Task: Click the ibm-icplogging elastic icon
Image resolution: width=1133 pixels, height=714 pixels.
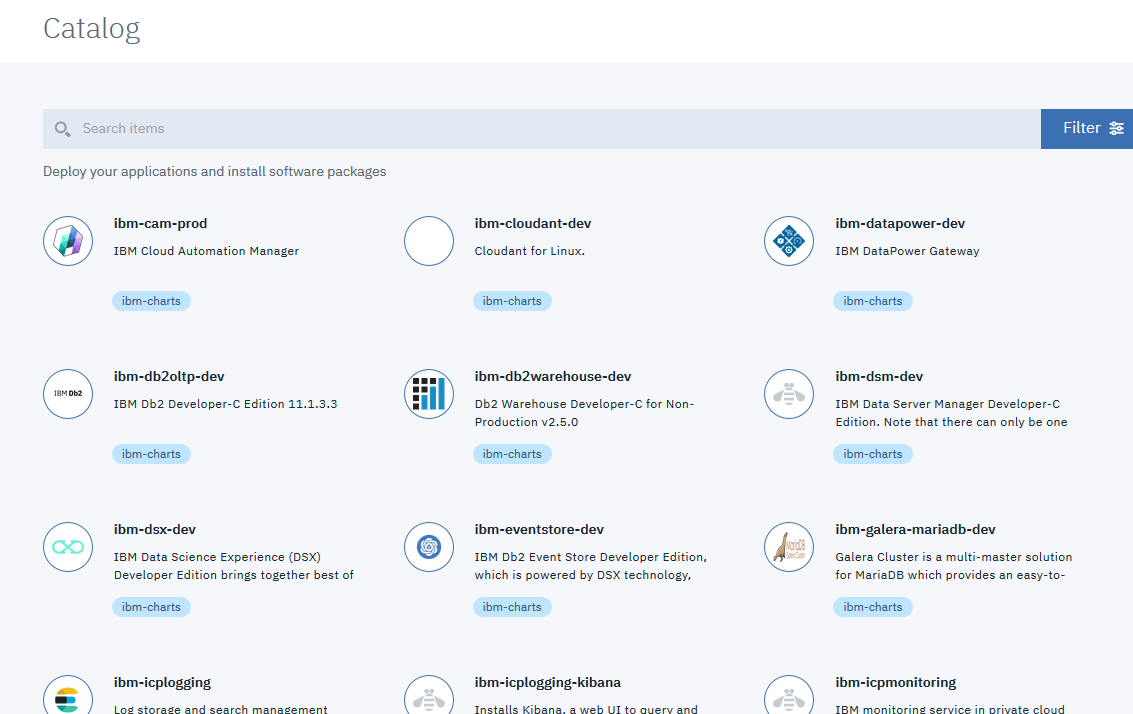Action: pyautogui.click(x=68, y=694)
